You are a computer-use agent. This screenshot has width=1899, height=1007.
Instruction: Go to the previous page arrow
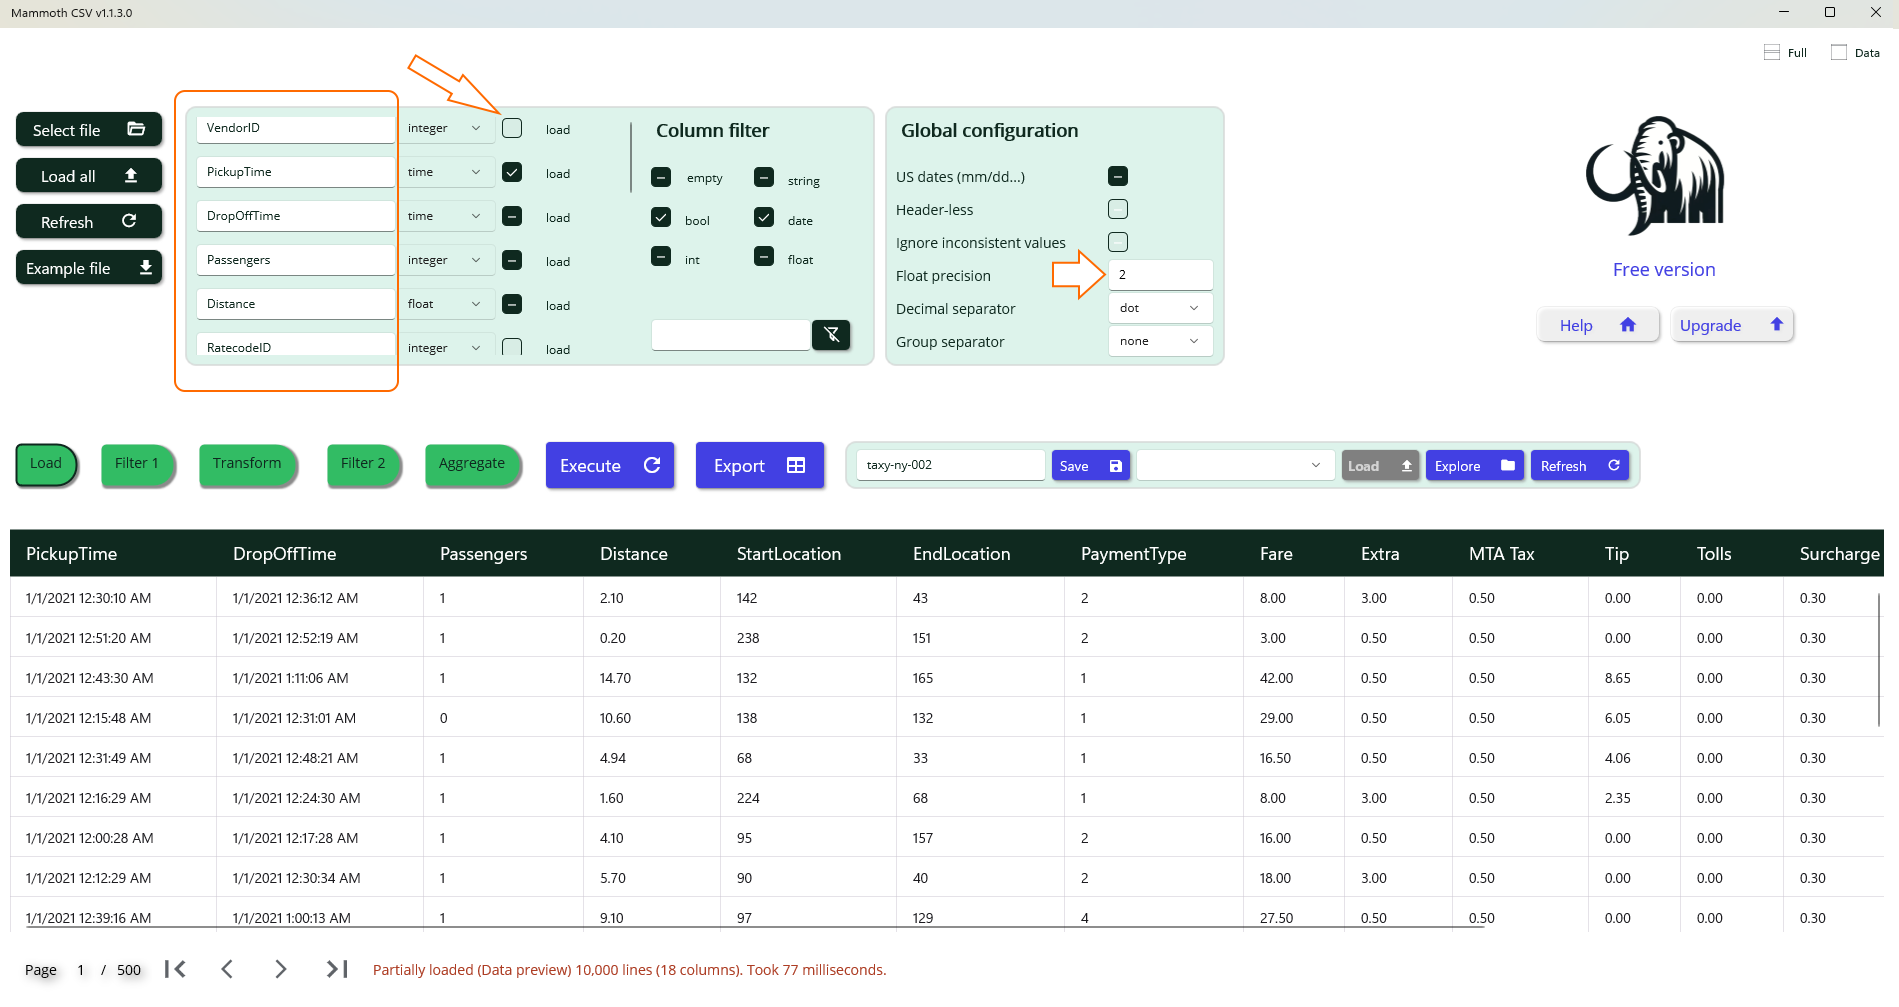point(227,969)
